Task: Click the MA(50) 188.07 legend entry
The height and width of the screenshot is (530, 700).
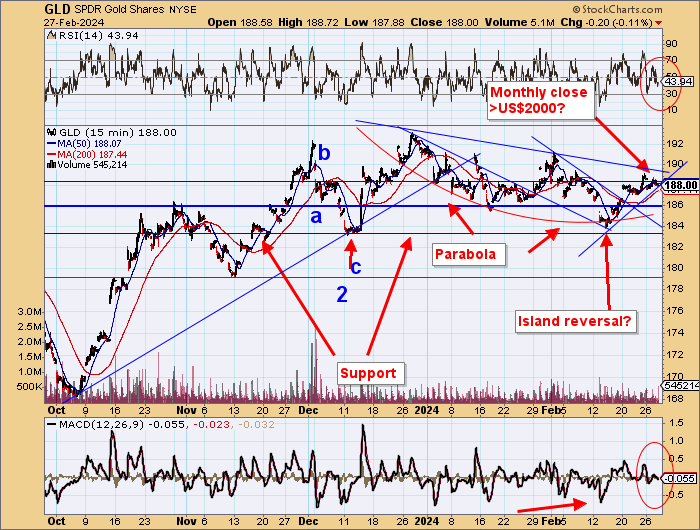Action: pyautogui.click(x=89, y=143)
